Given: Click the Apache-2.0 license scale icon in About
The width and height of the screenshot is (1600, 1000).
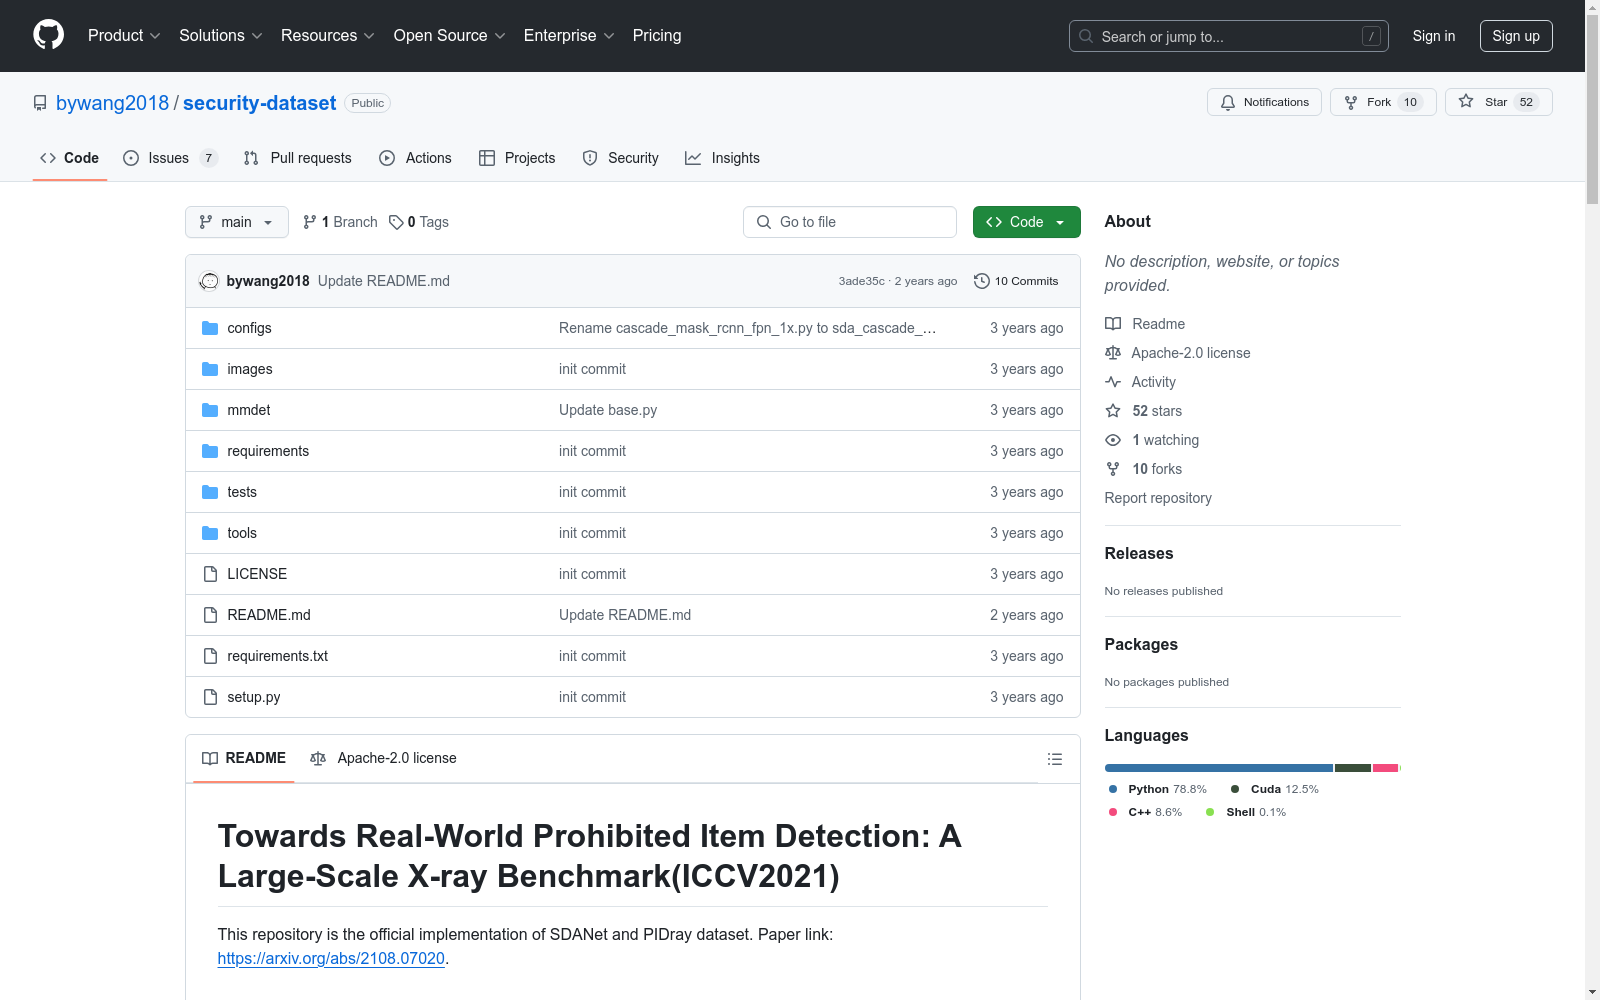Looking at the screenshot, I should (1113, 353).
